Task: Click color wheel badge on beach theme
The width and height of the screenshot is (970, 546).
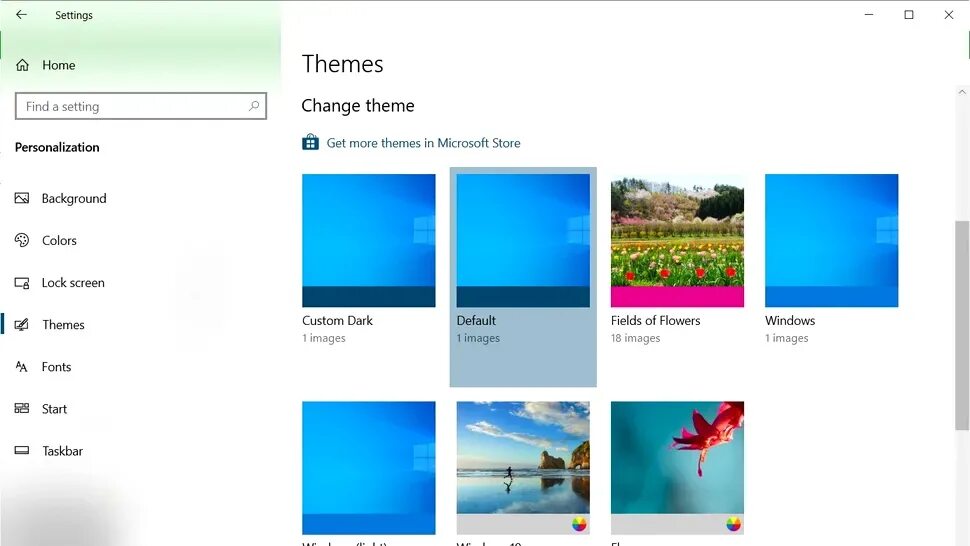Action: coord(579,524)
